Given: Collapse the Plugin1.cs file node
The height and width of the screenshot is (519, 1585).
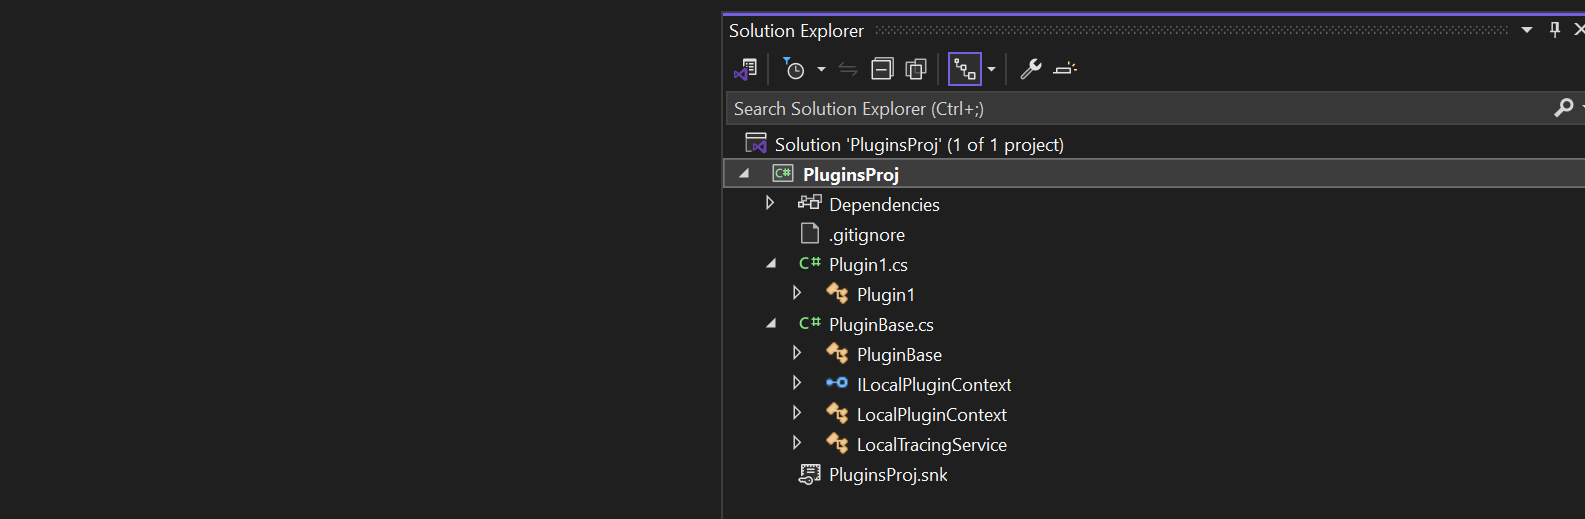Looking at the screenshot, I should [x=770, y=264].
